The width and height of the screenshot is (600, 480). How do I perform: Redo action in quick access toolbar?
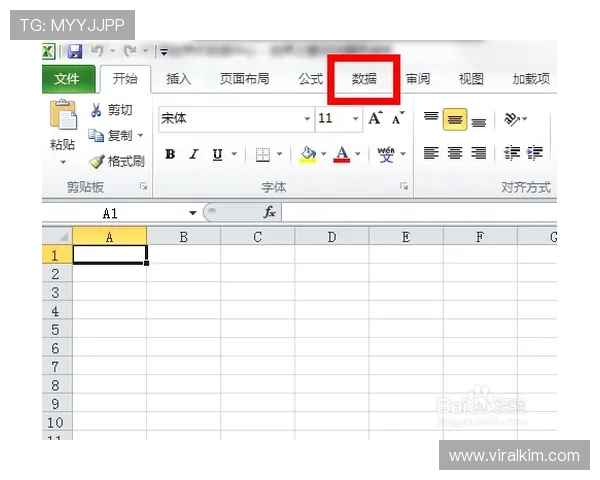[x=130, y=51]
